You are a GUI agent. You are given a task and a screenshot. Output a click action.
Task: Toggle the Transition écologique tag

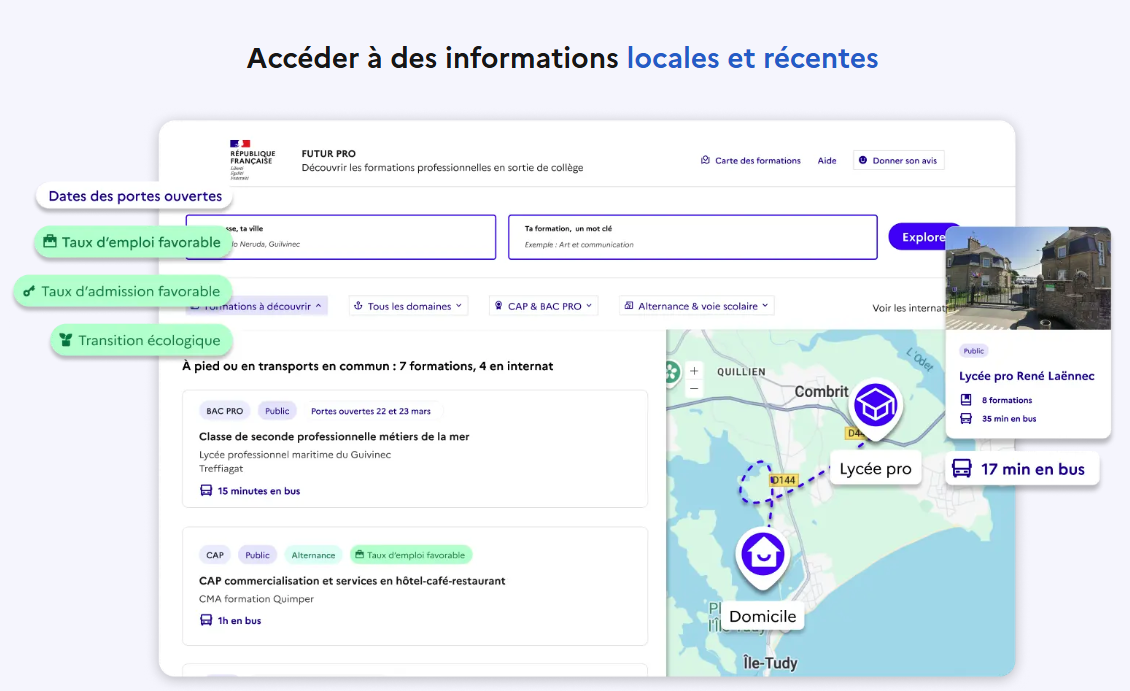point(141,340)
